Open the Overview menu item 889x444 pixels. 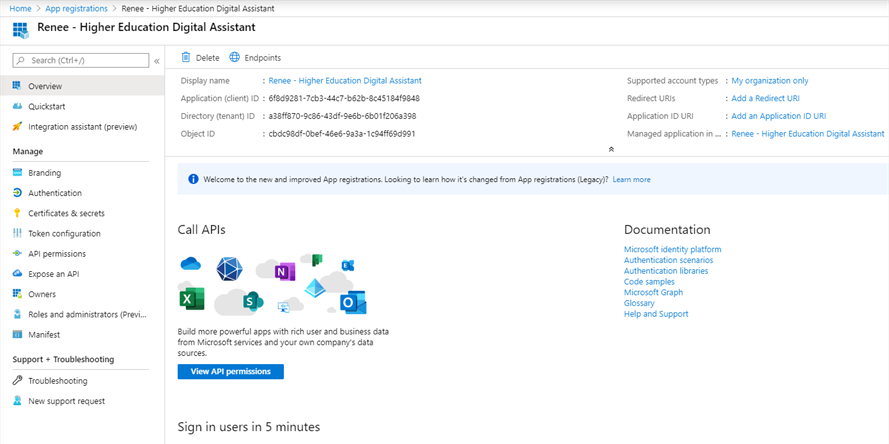82,86
